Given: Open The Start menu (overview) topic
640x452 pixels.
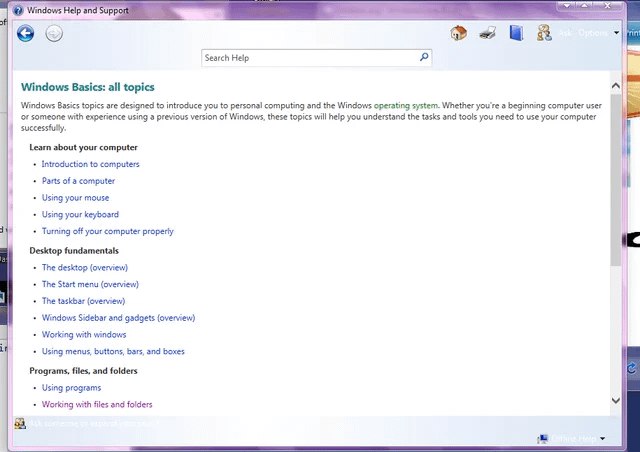Looking at the screenshot, I should (90, 284).
